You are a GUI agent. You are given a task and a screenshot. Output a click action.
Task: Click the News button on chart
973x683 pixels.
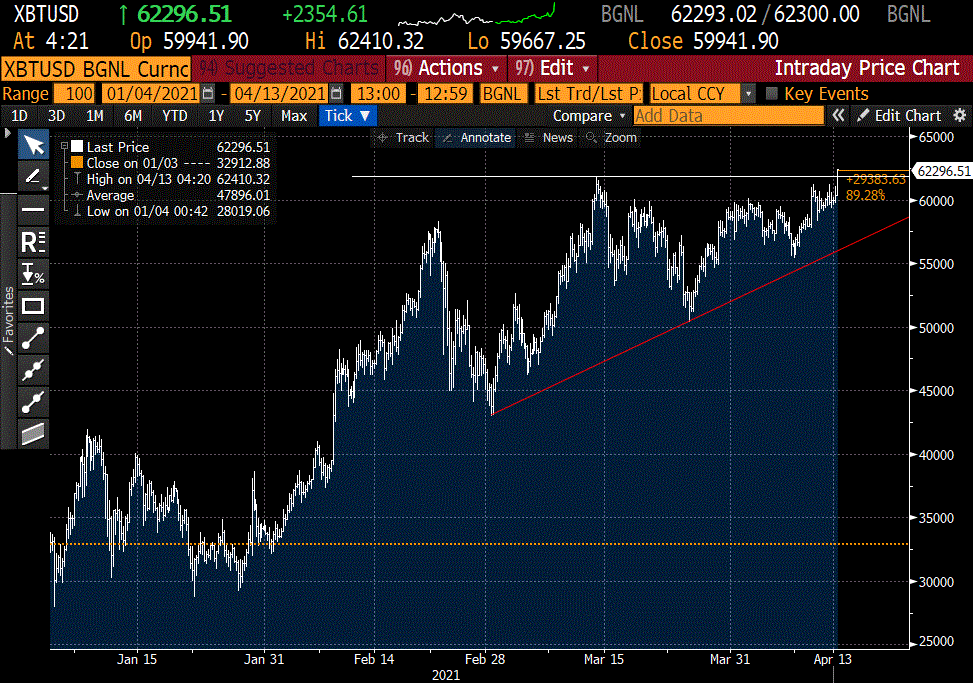pyautogui.click(x=549, y=138)
